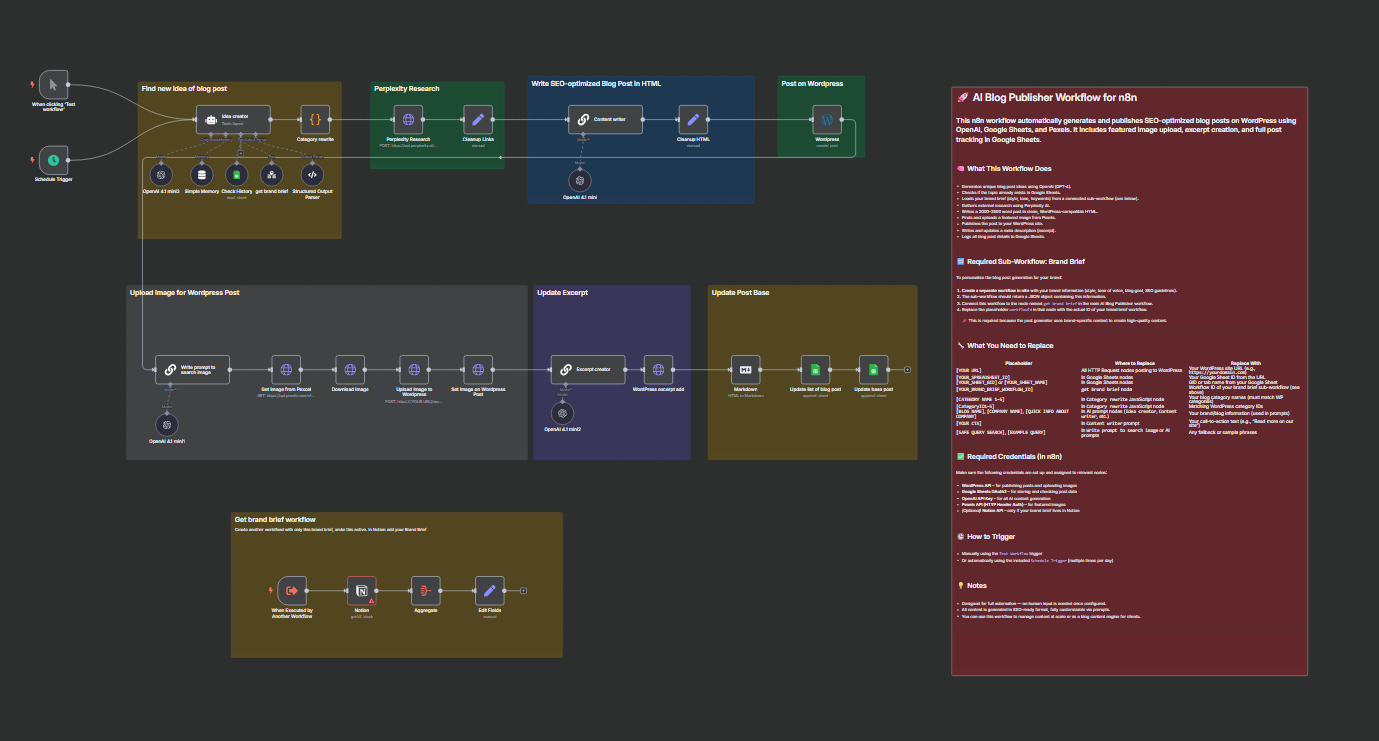Select 'Required Sub-Workflow: Brand Brief' heading
Viewport: 1379px width, 741px height.
1020,261
